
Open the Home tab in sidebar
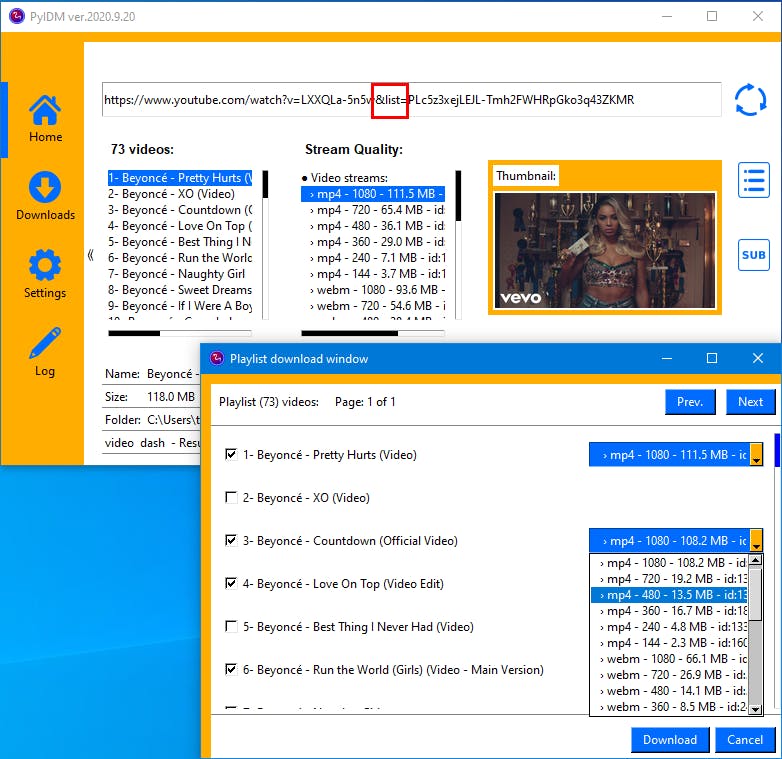click(x=45, y=119)
